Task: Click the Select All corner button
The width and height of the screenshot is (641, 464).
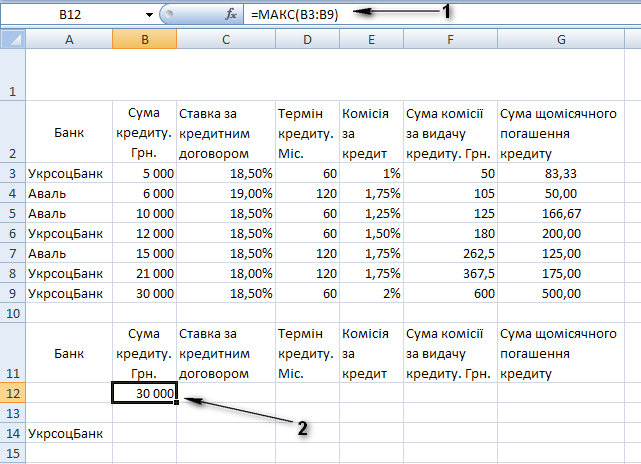Action: coord(13,40)
